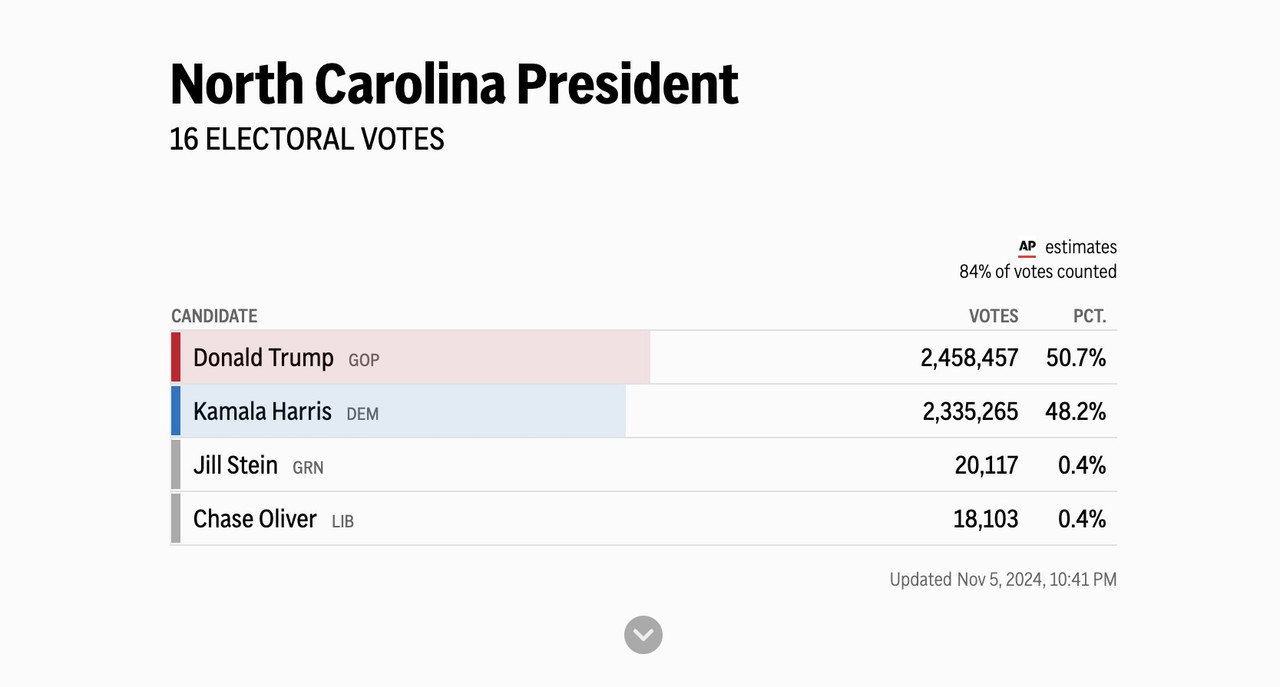
Task: Click the CANDIDATE column header
Action: (214, 316)
